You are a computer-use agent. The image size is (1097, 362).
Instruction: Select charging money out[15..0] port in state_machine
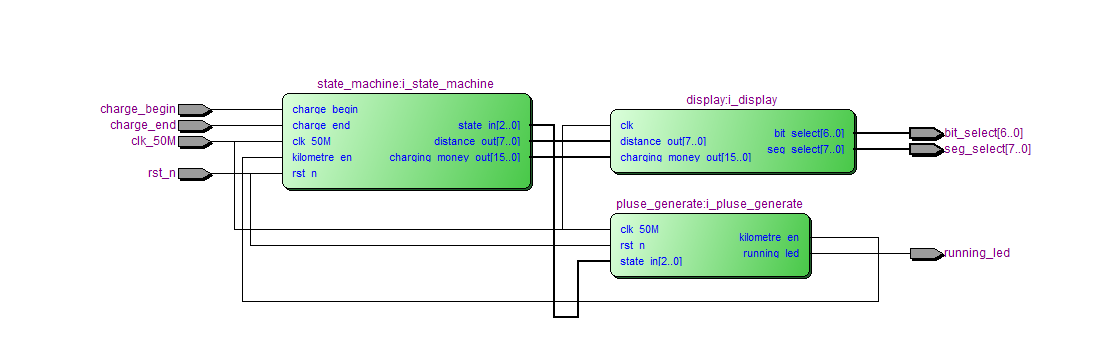[455, 158]
